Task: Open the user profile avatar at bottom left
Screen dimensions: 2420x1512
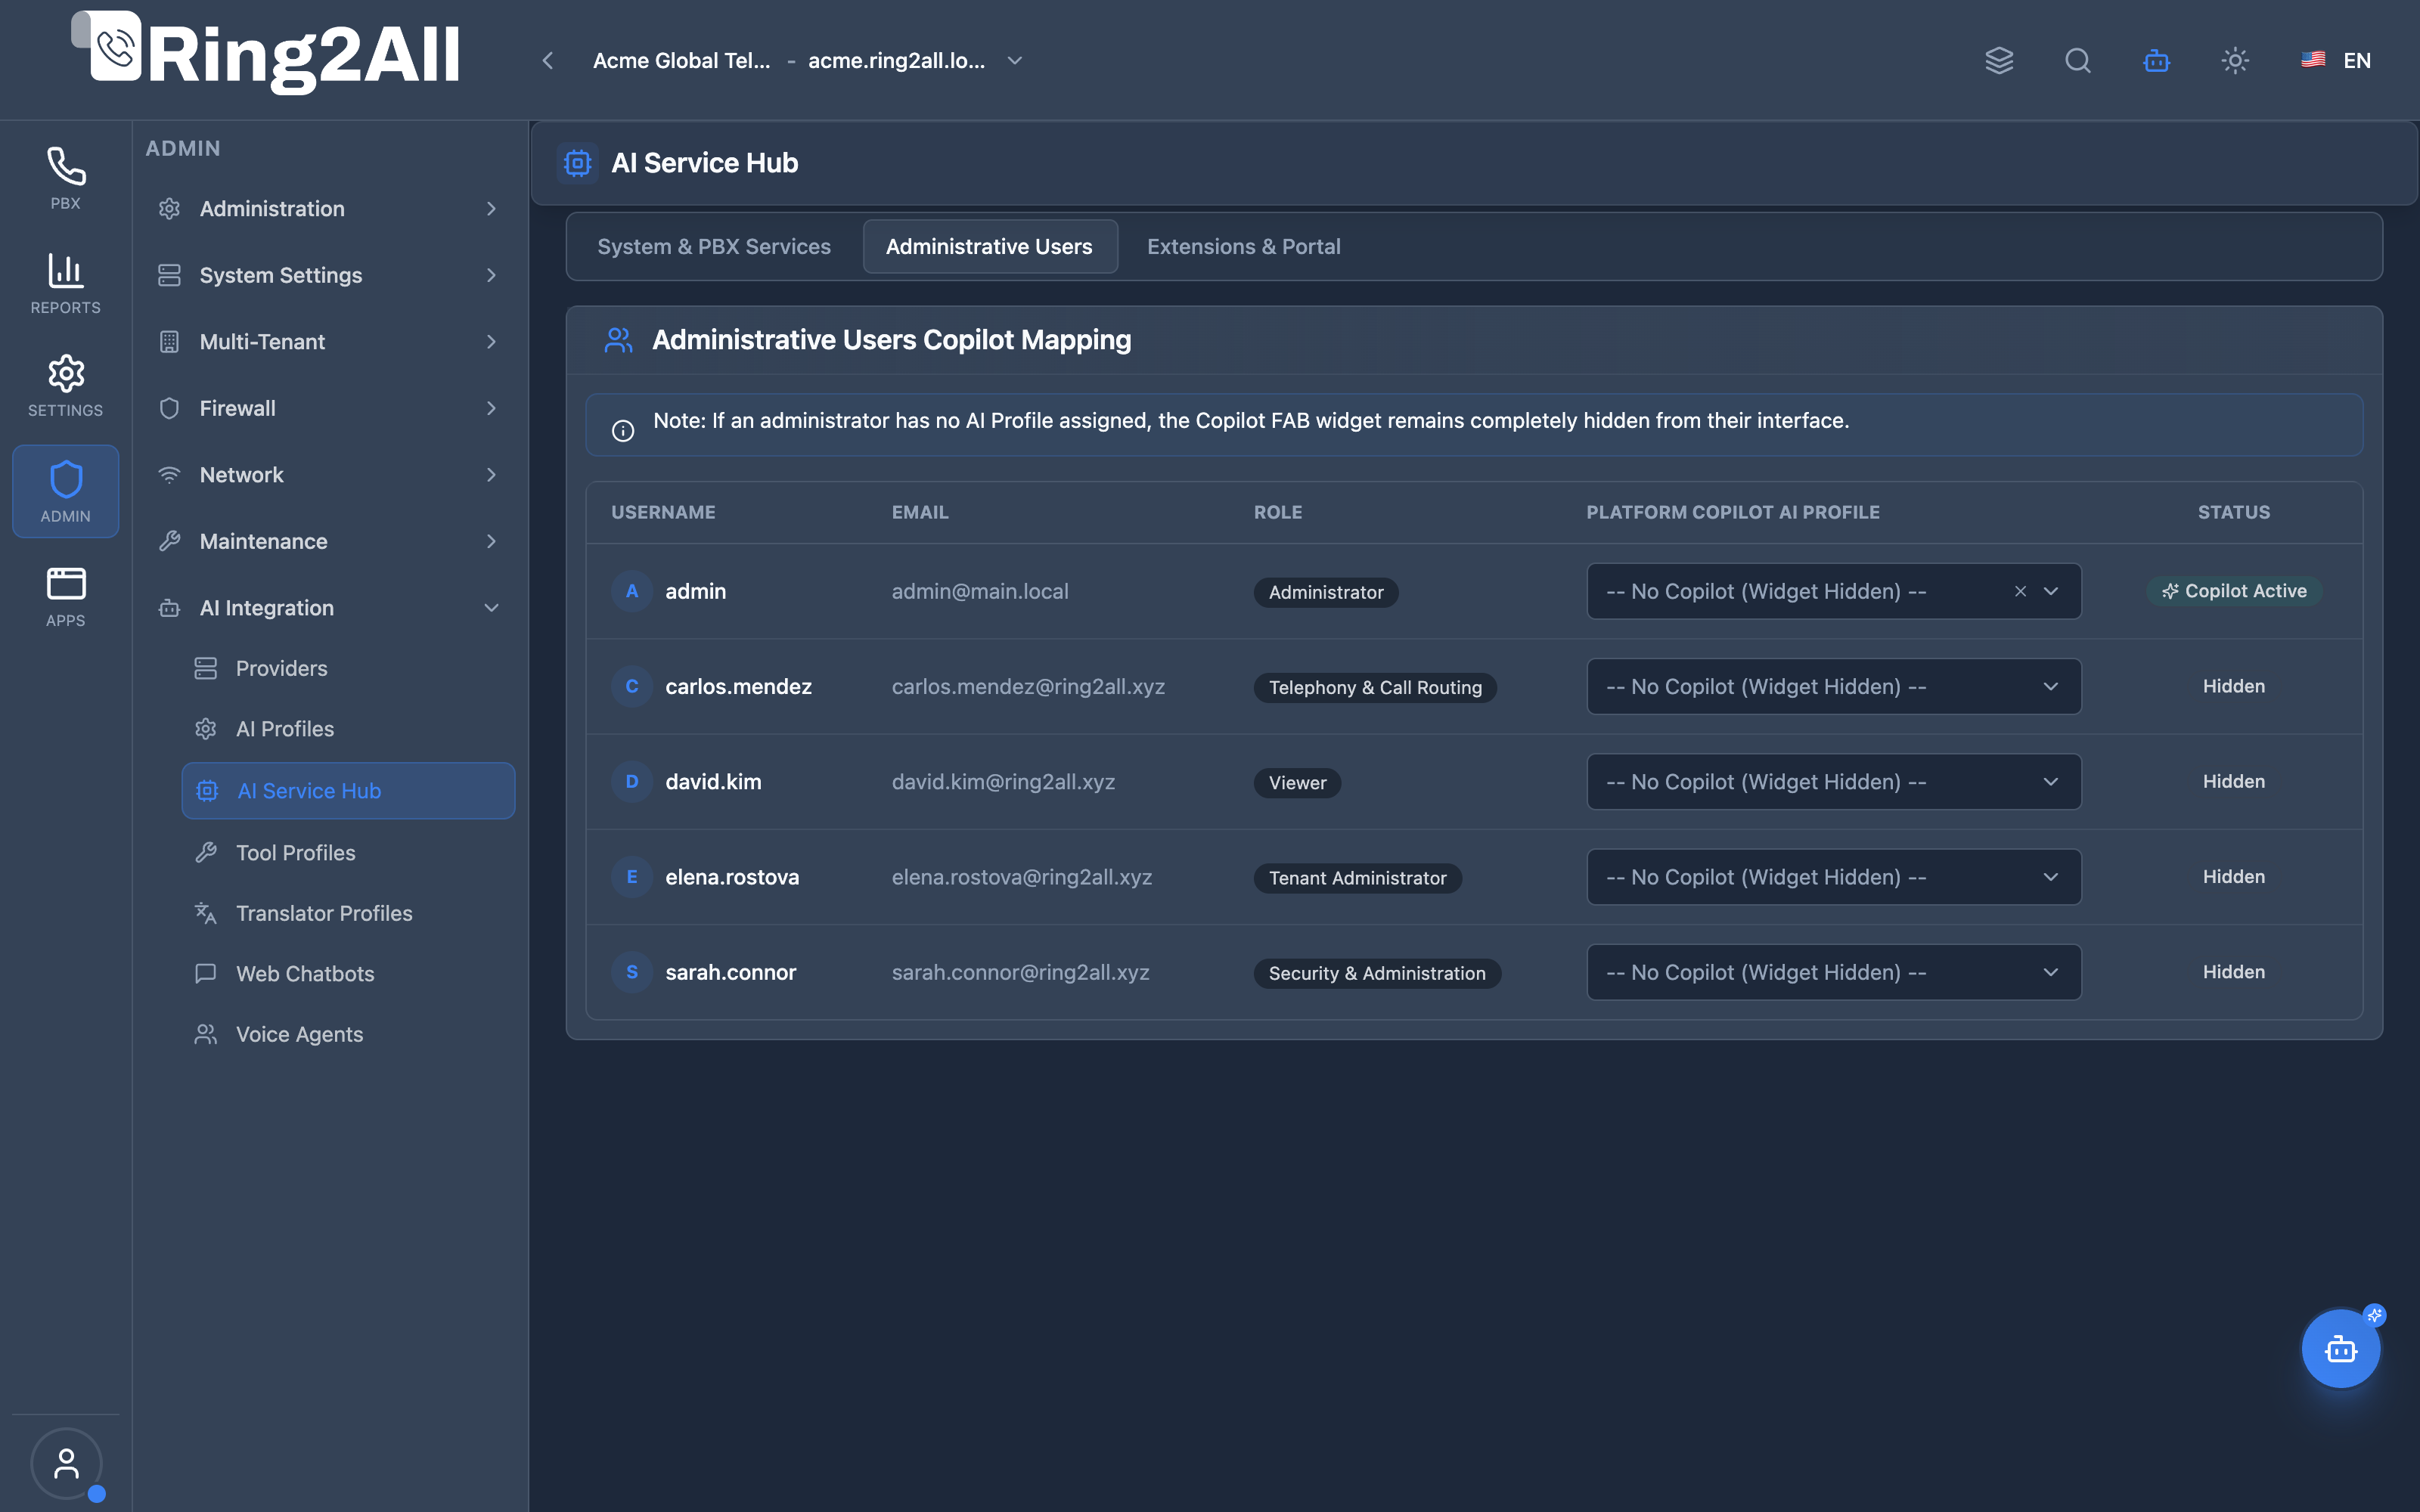Action: [x=66, y=1463]
